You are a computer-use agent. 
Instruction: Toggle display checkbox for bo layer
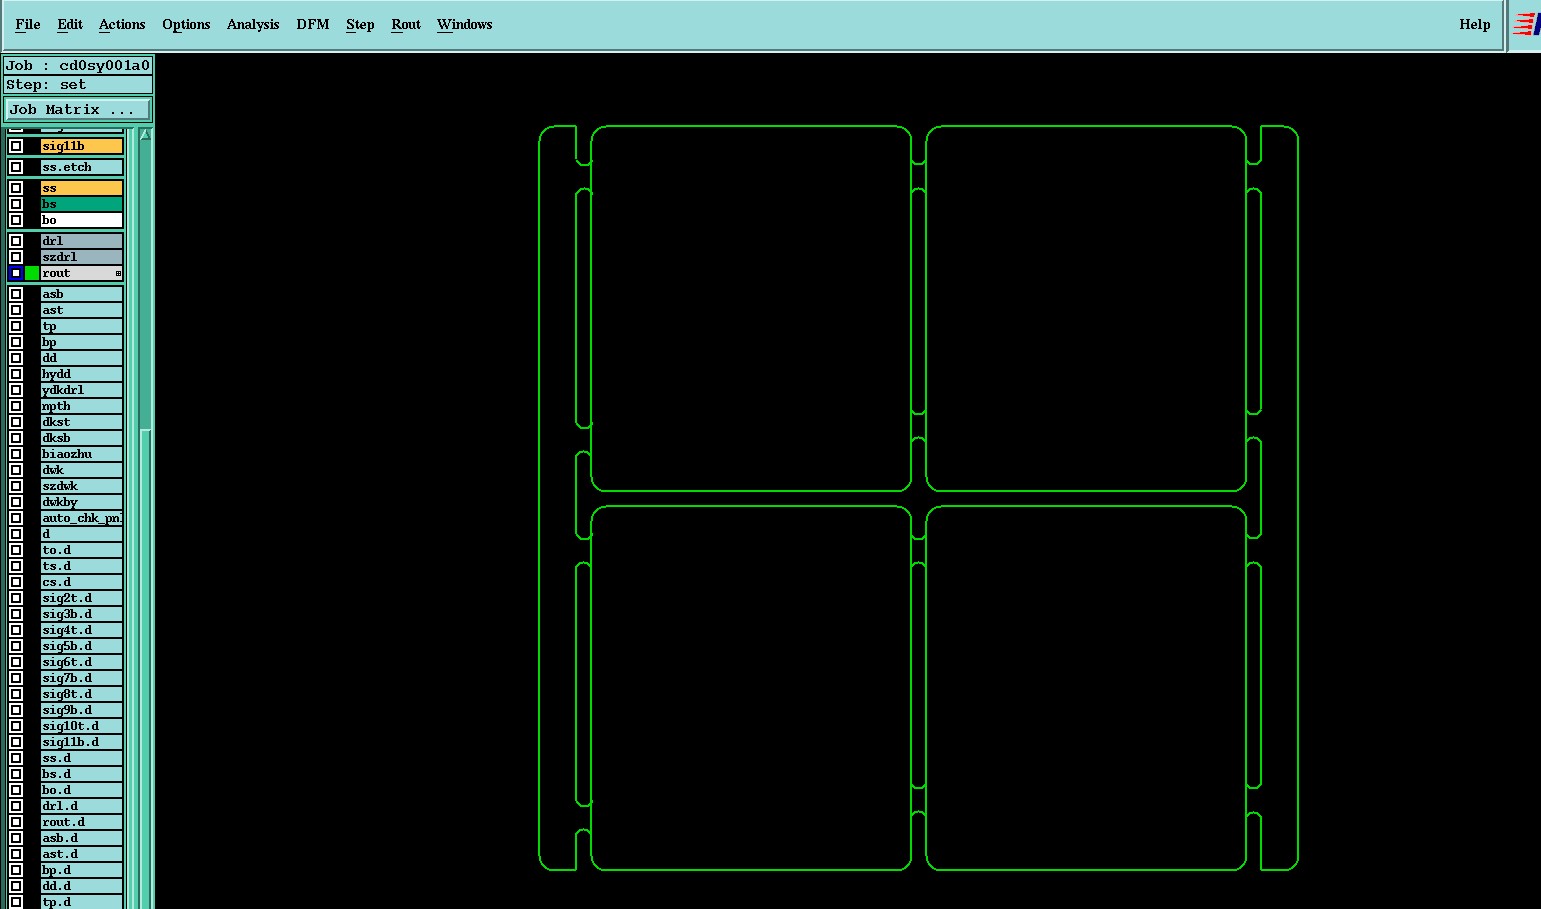16,220
